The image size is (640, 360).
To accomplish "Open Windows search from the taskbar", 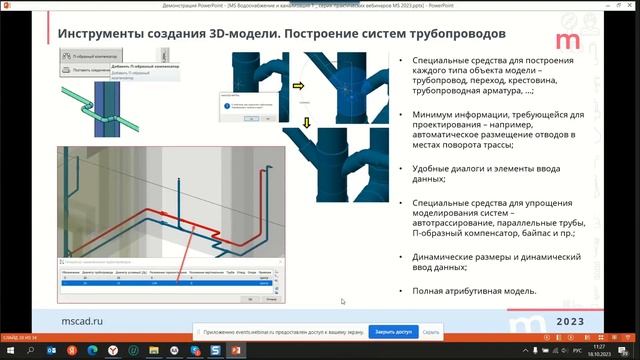I will (31, 350).
